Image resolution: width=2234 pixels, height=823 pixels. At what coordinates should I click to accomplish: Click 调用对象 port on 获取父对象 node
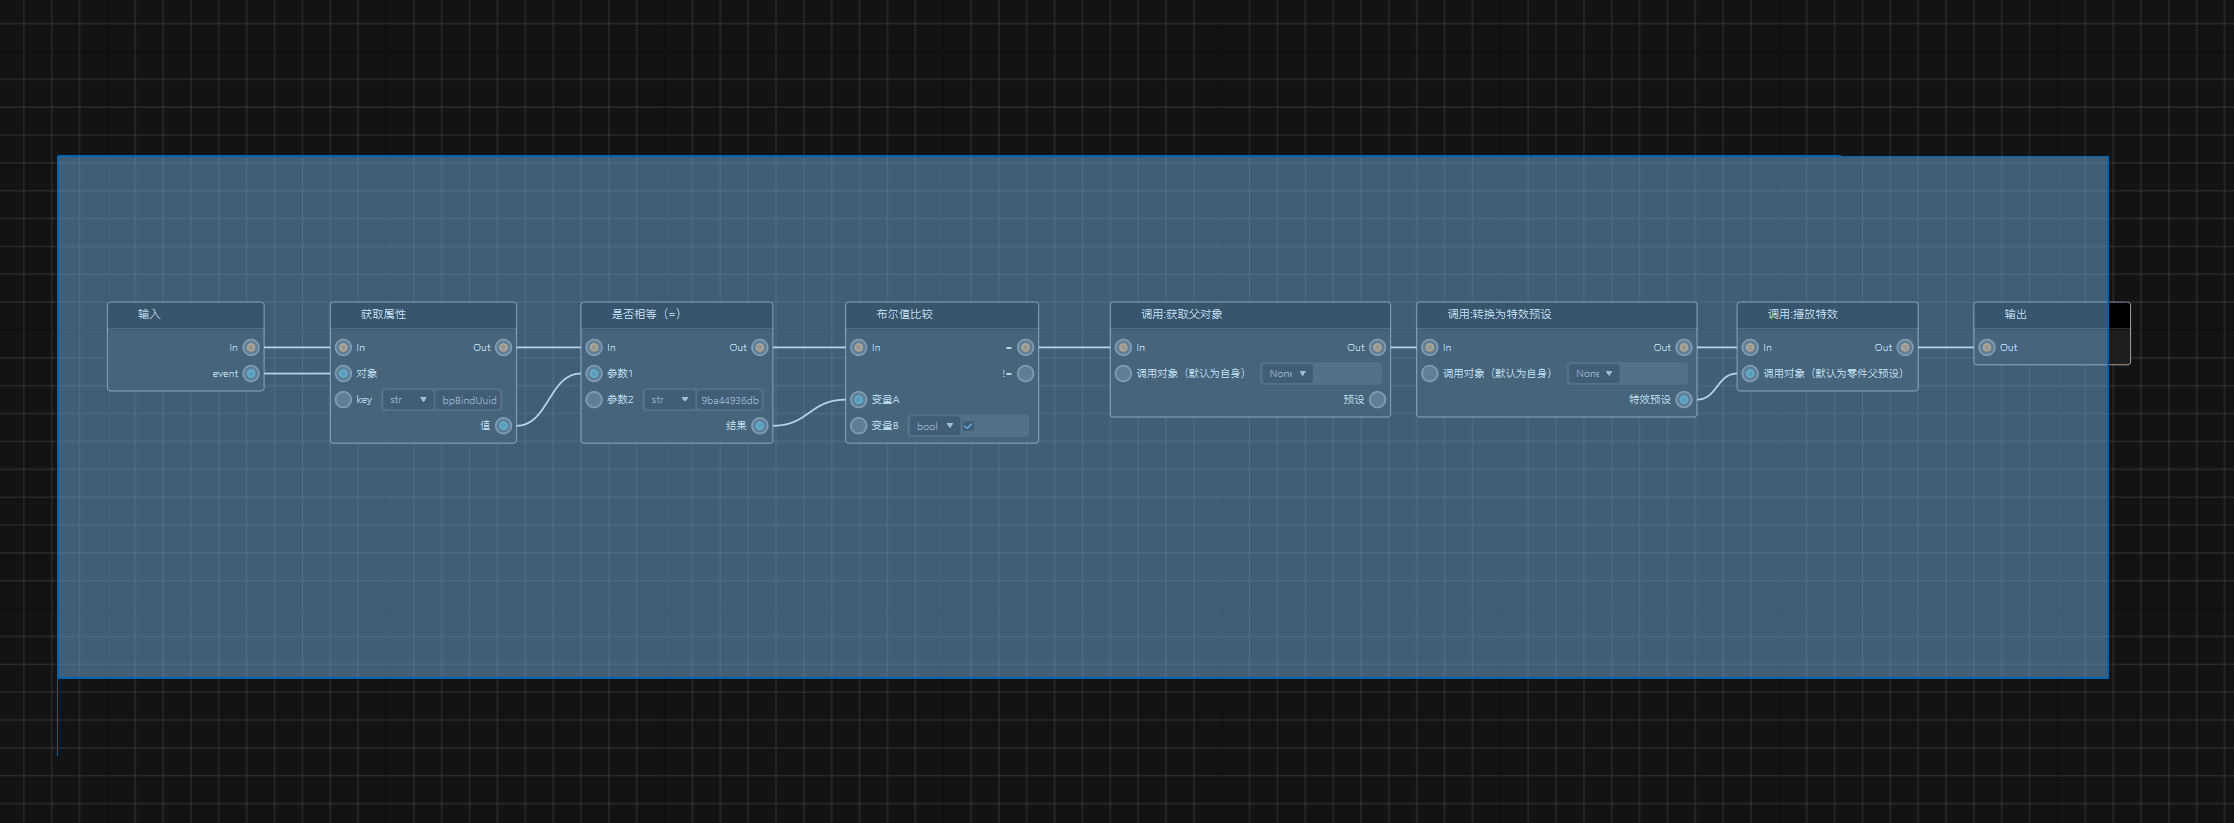1124,373
